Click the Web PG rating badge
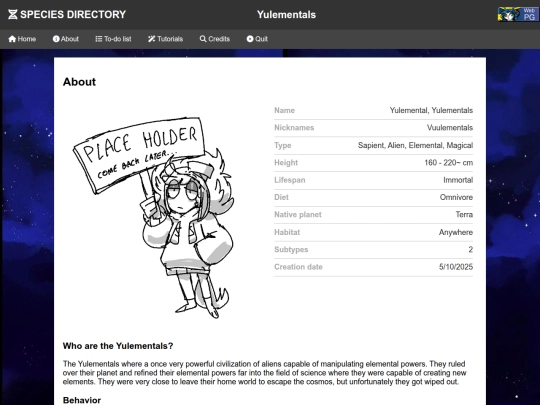This screenshot has height=405, width=540. pyautogui.click(x=518, y=14)
